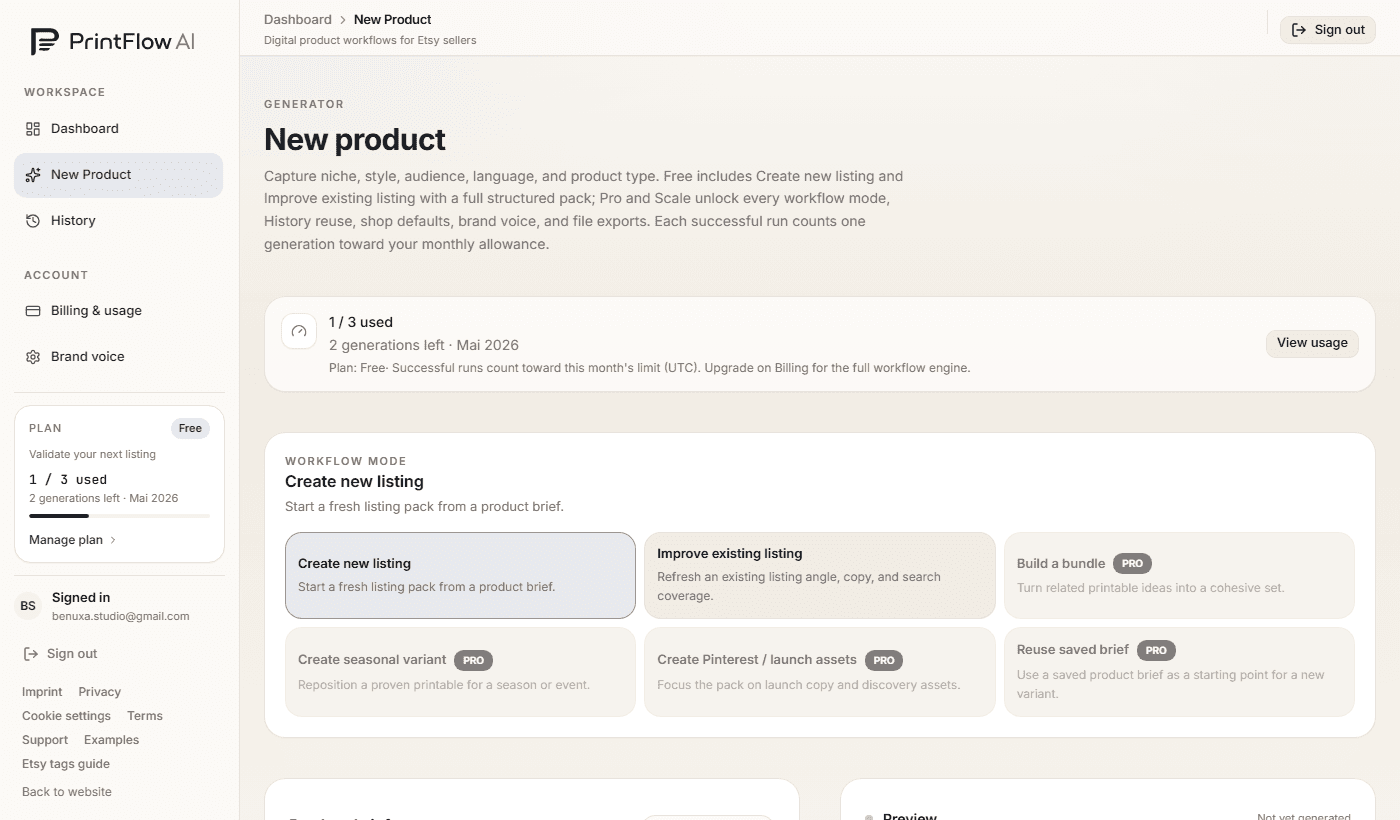Open Billing & usage page

tap(118, 311)
